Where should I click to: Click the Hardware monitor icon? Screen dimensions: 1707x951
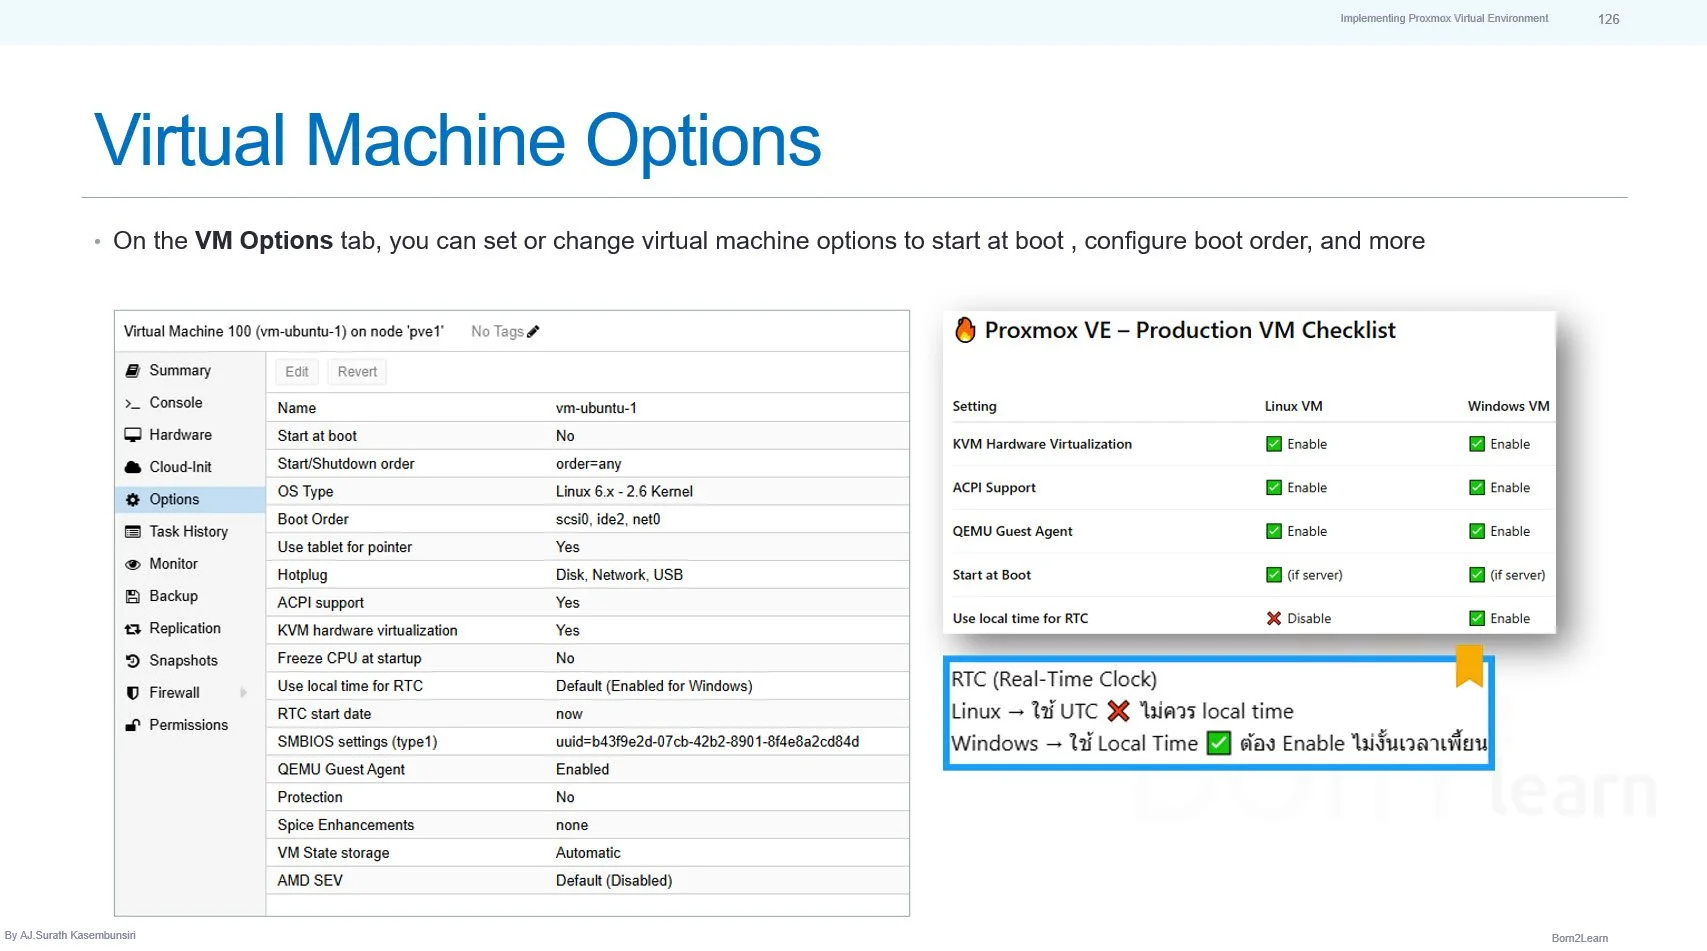(132, 435)
